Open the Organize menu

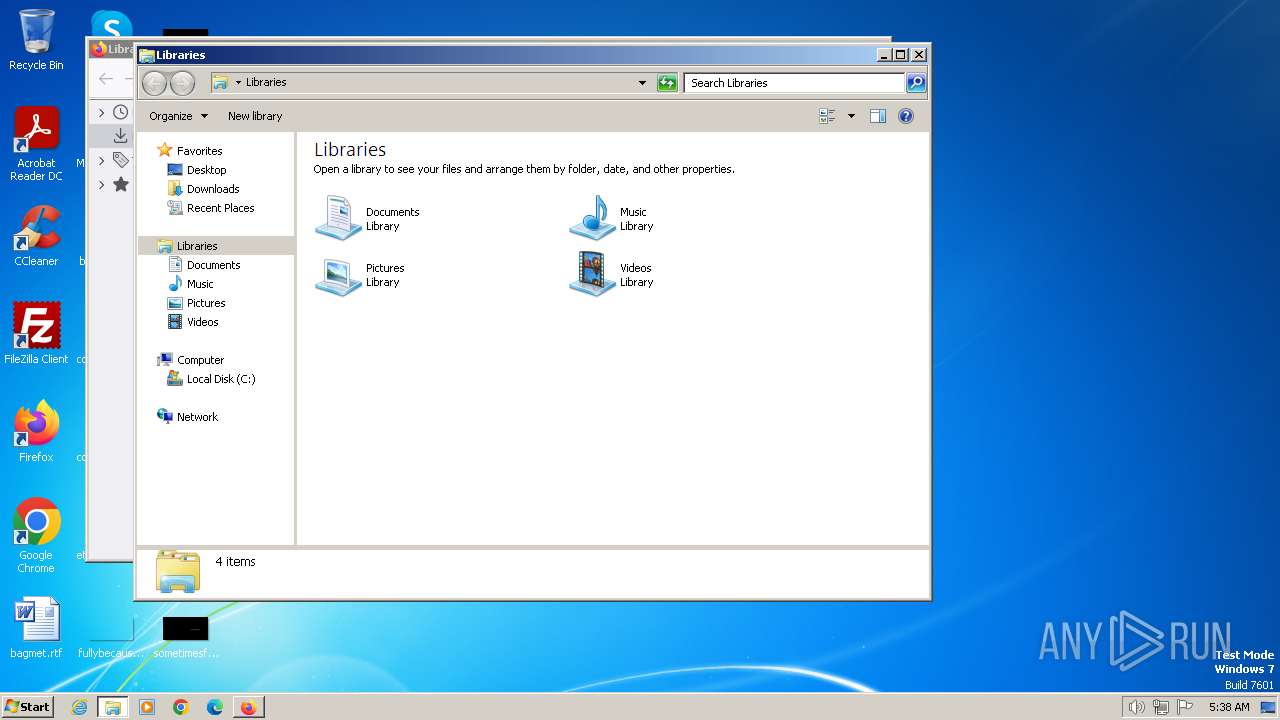click(x=178, y=116)
